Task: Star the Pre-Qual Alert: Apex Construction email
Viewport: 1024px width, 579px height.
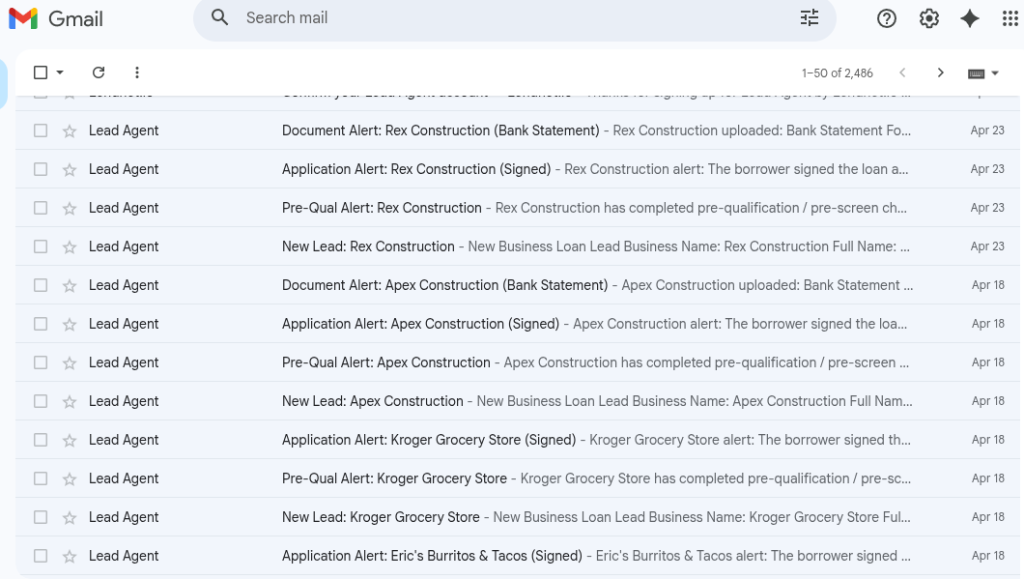Action: point(69,363)
